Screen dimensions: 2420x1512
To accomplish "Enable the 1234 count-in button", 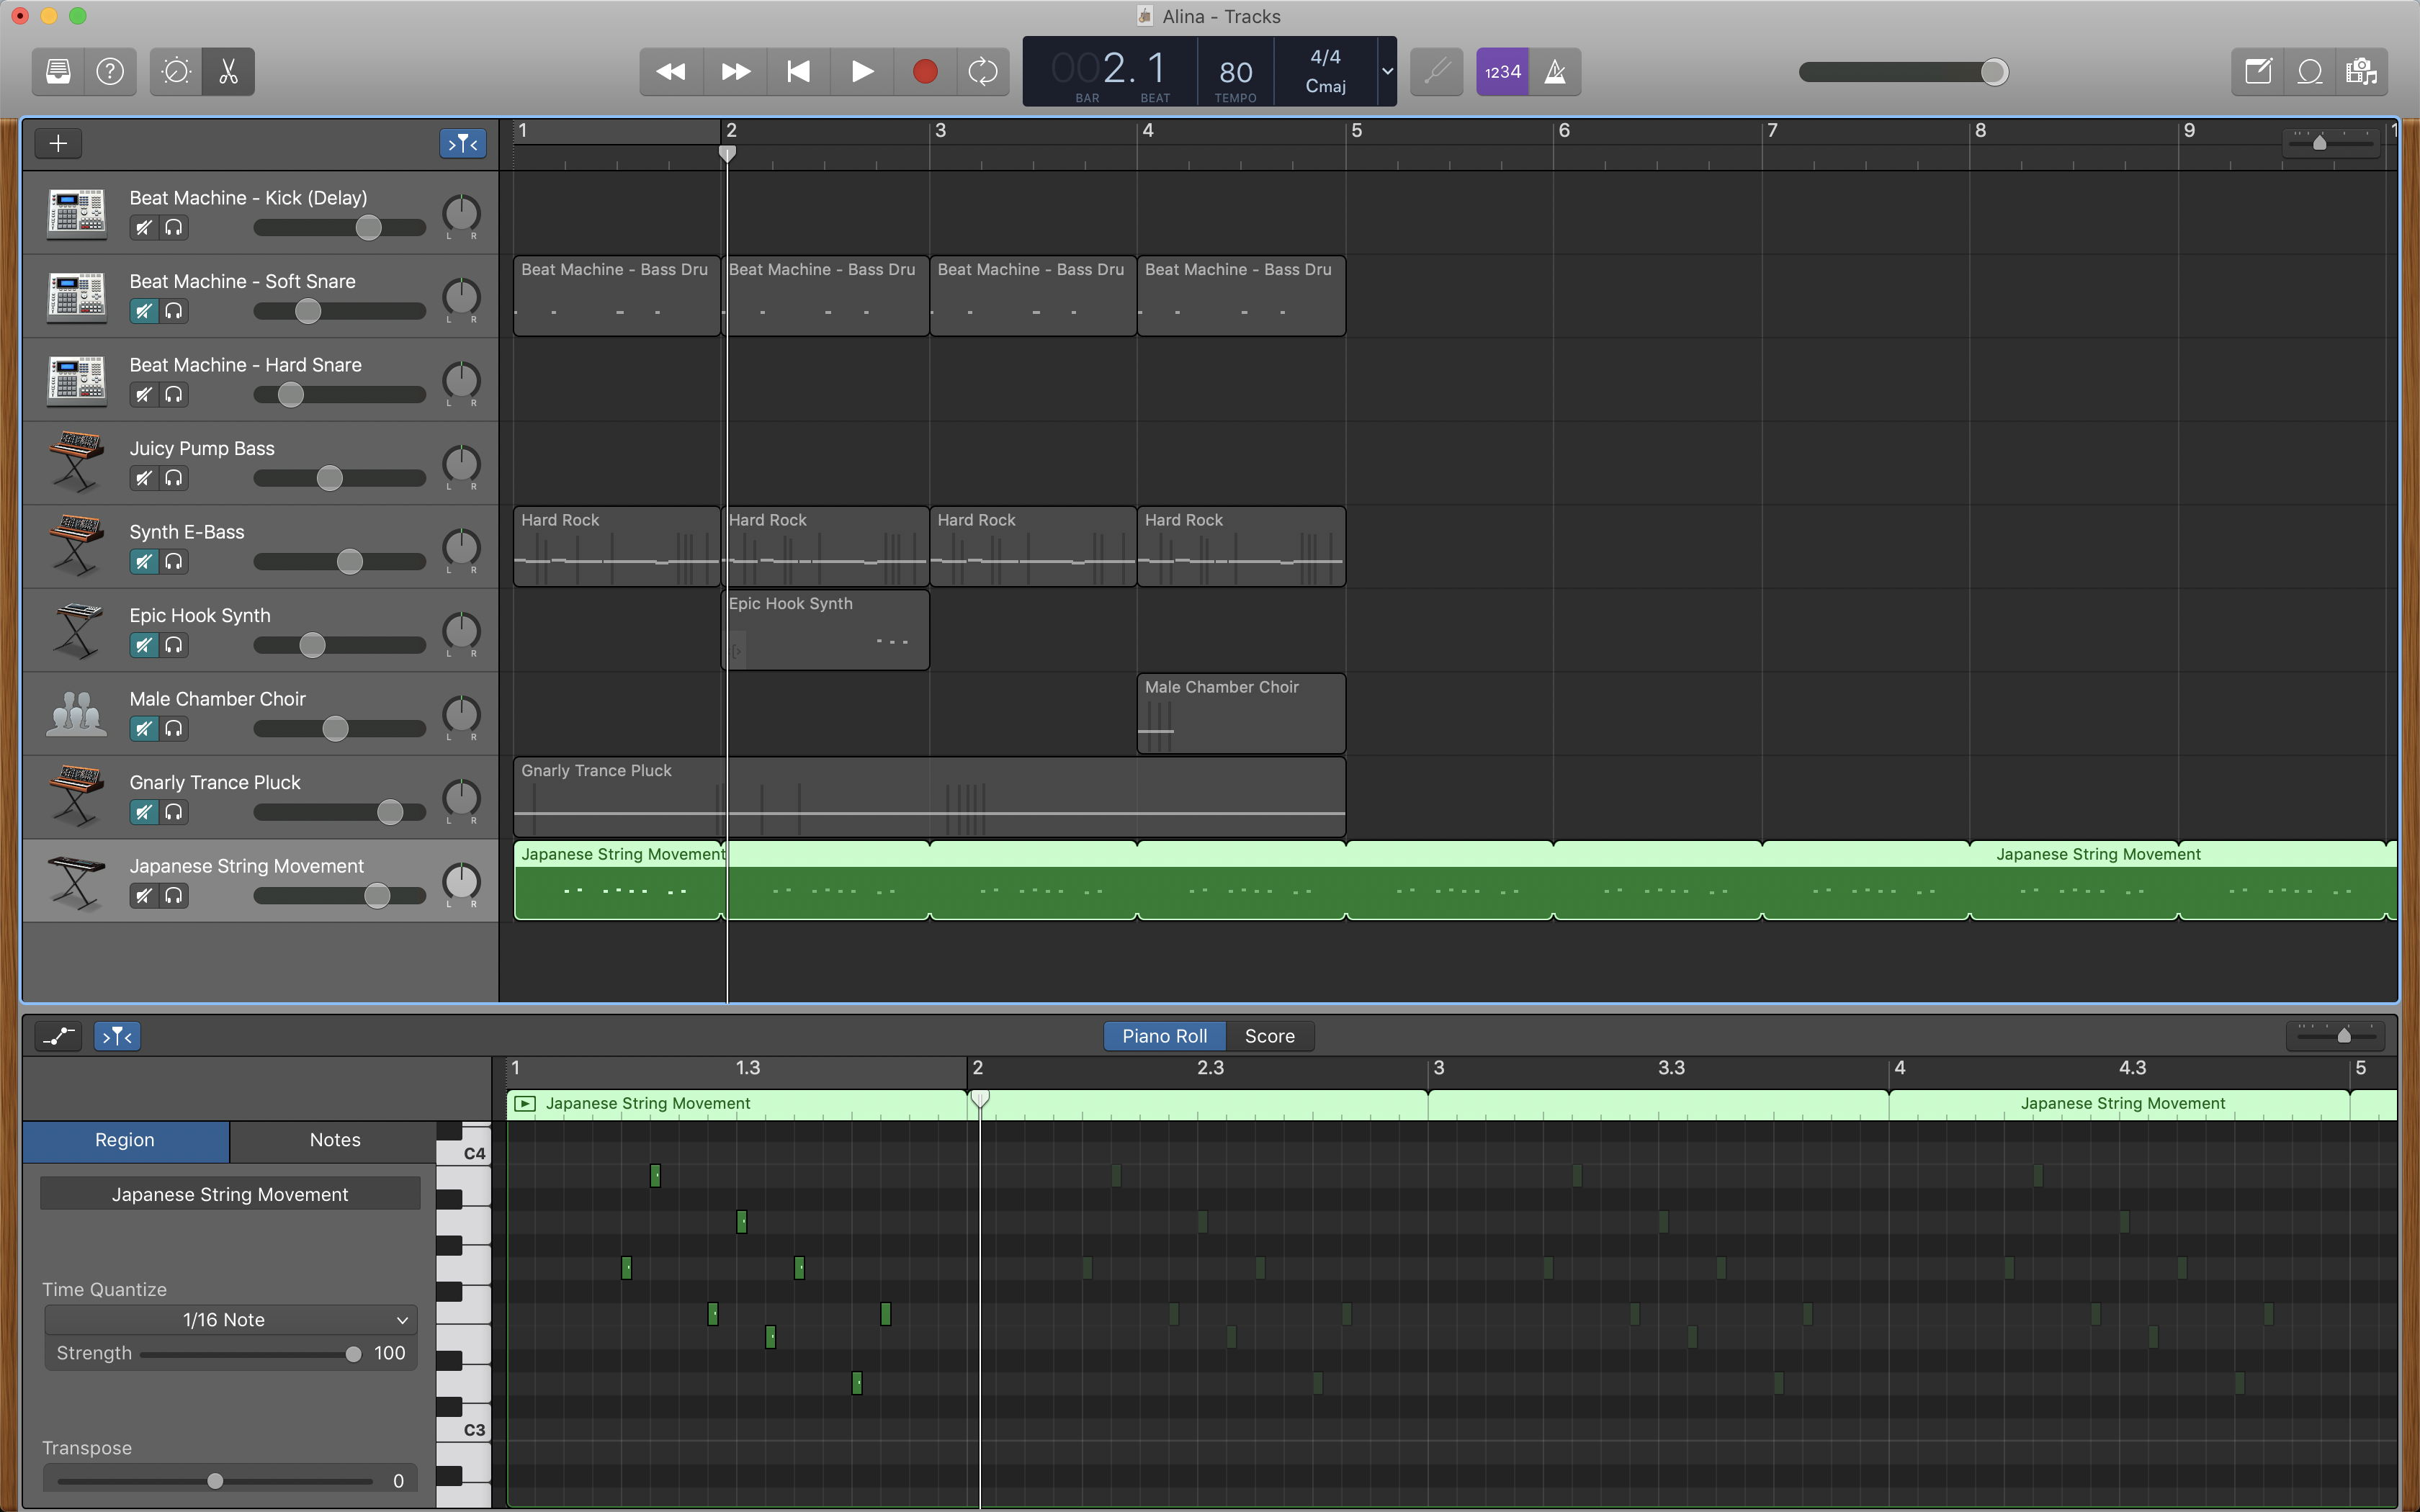I will pyautogui.click(x=1502, y=71).
